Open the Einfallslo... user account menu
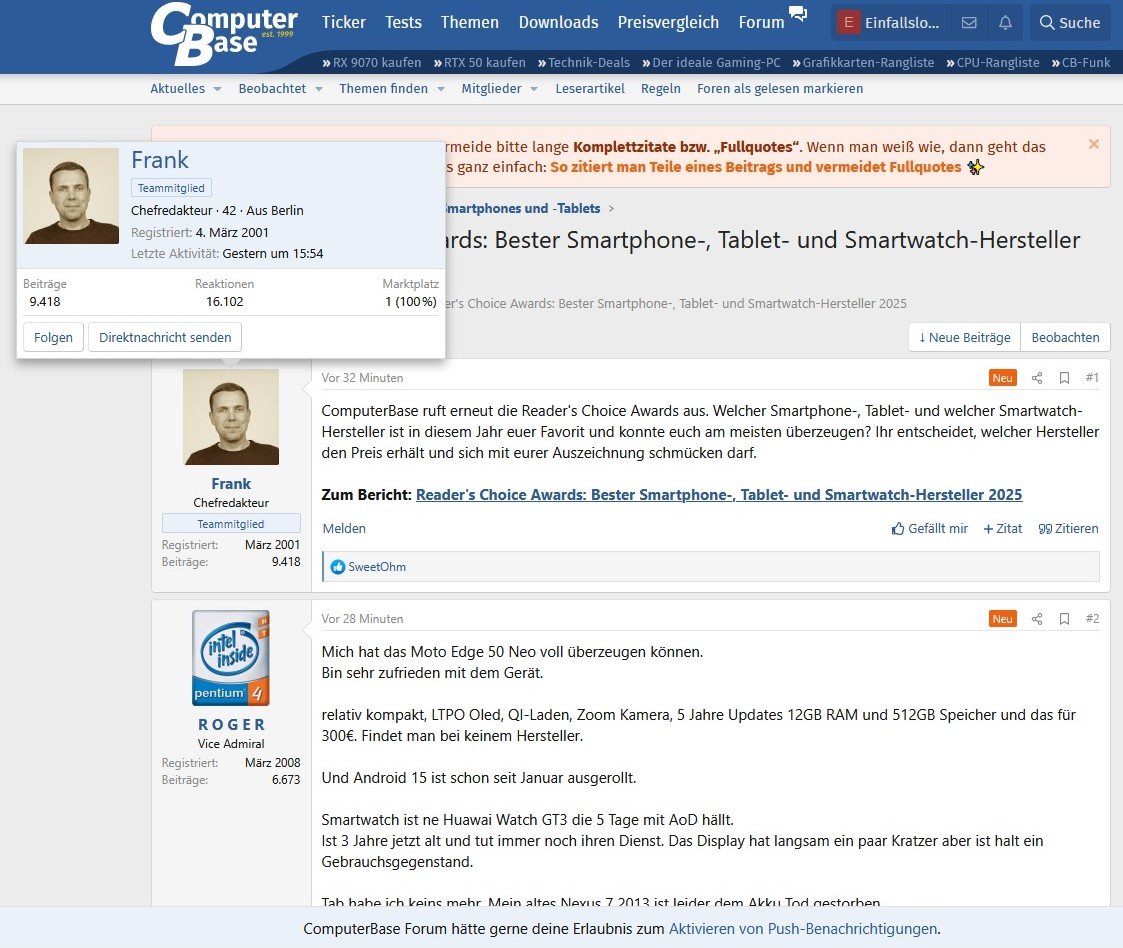Image resolution: width=1123 pixels, height=948 pixels. [890, 23]
